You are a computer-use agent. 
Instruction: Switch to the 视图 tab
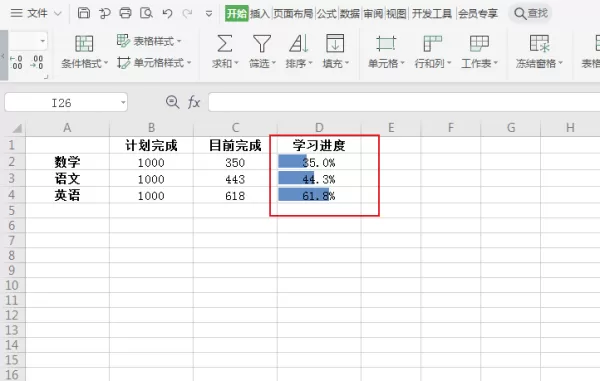[x=396, y=14]
